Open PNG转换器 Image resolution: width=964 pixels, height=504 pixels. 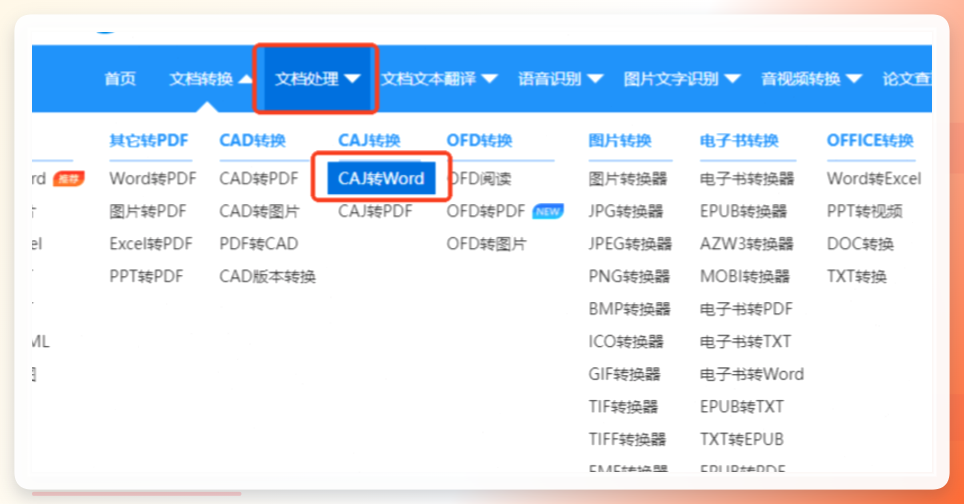pyautogui.click(x=629, y=277)
